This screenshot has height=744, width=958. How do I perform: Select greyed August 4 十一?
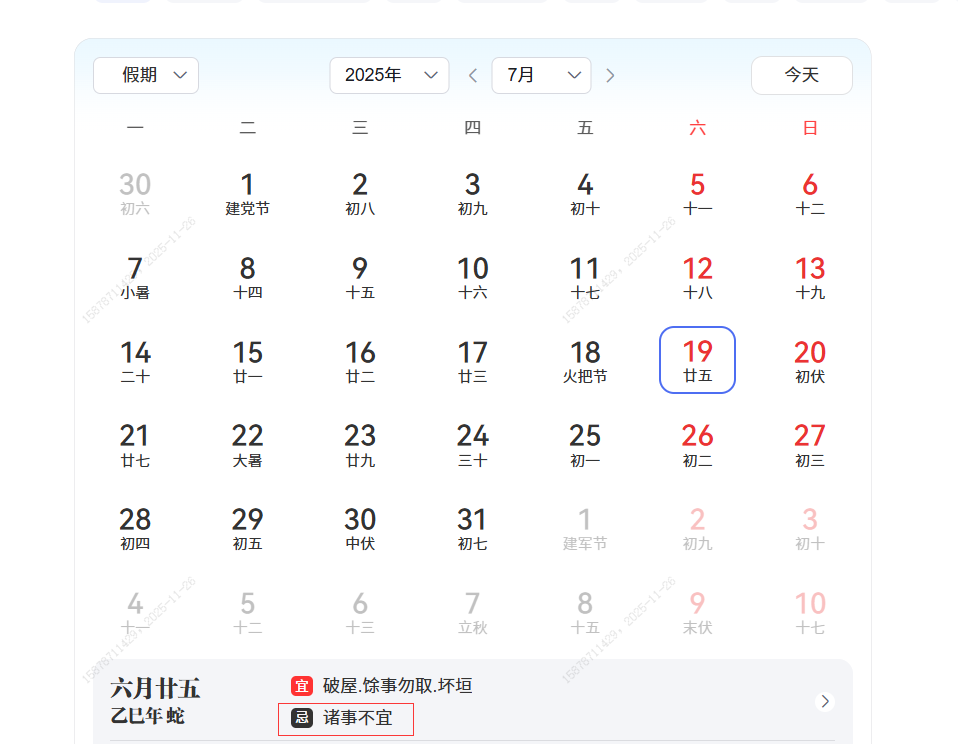(x=135, y=611)
